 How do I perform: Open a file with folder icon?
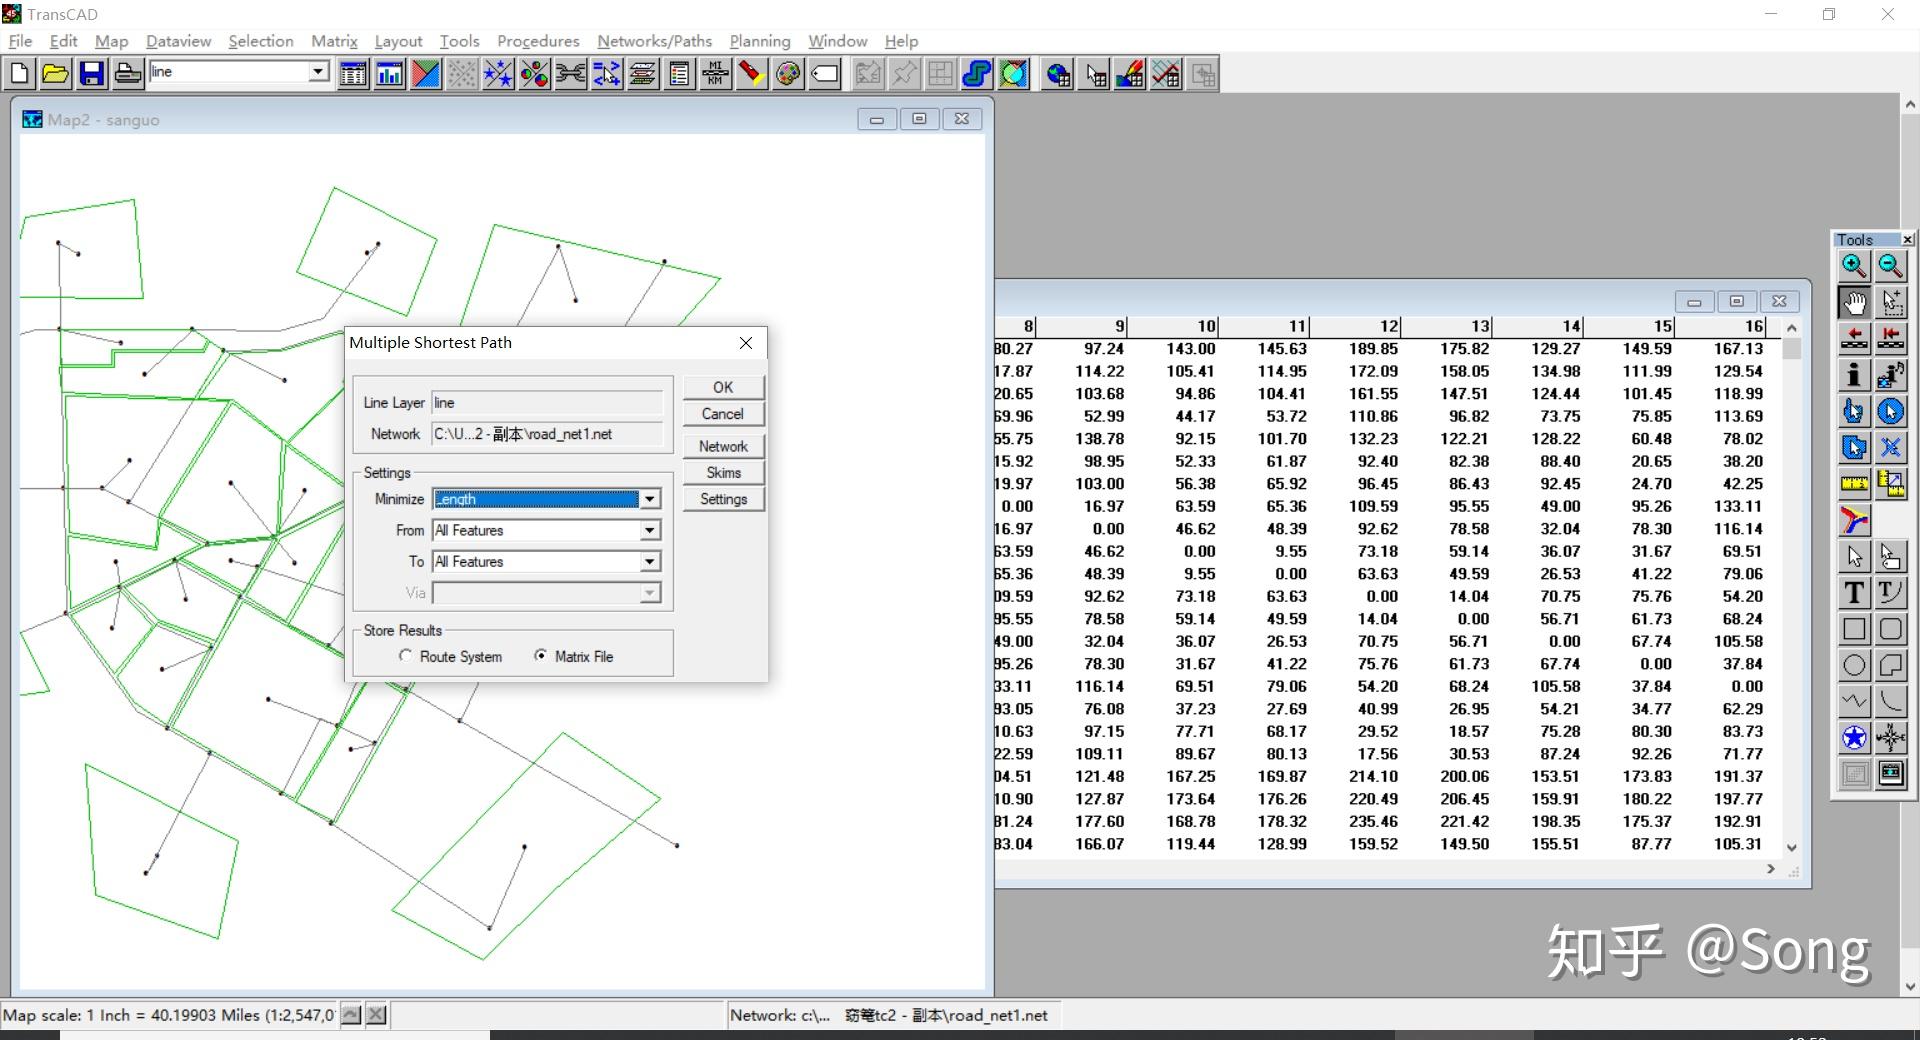click(55, 74)
